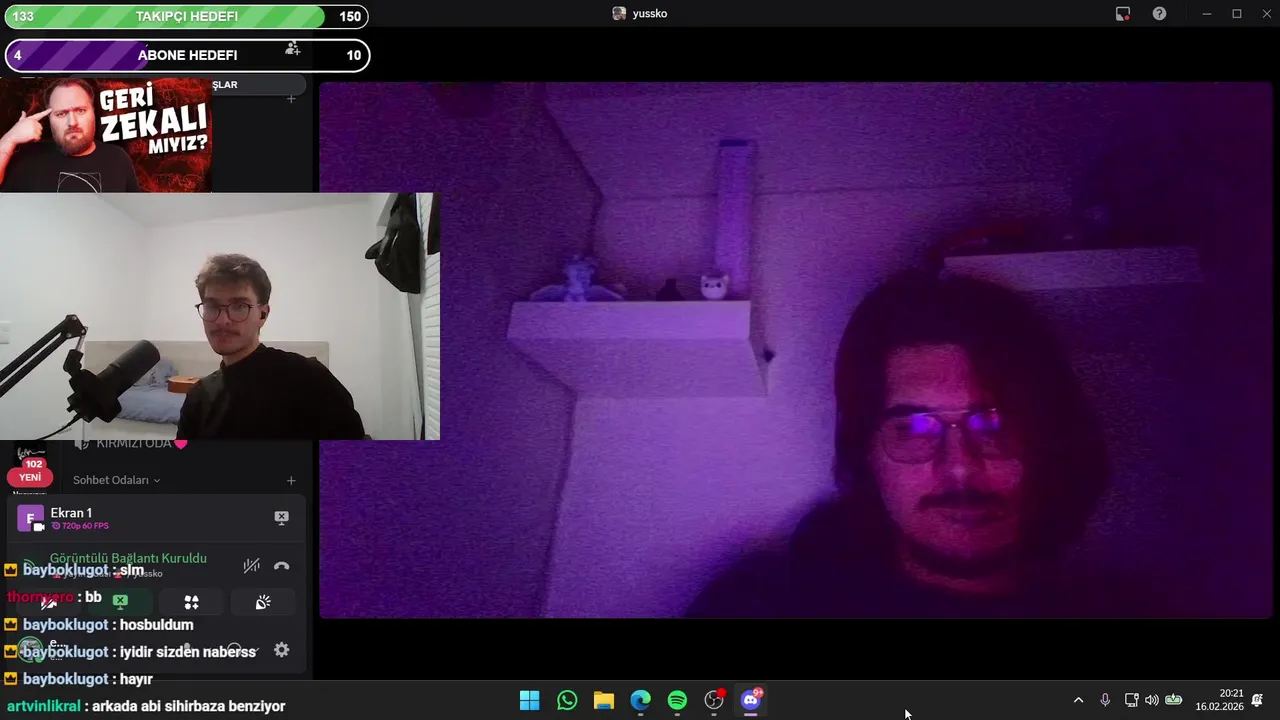Open network settings tray icon
This screenshot has height=720, width=1280.
click(1131, 700)
